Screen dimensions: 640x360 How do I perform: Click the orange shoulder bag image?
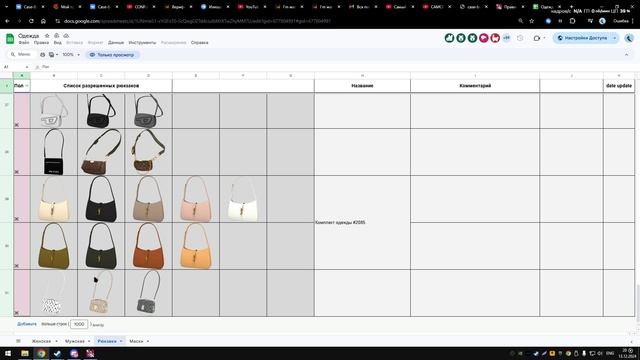point(196,246)
